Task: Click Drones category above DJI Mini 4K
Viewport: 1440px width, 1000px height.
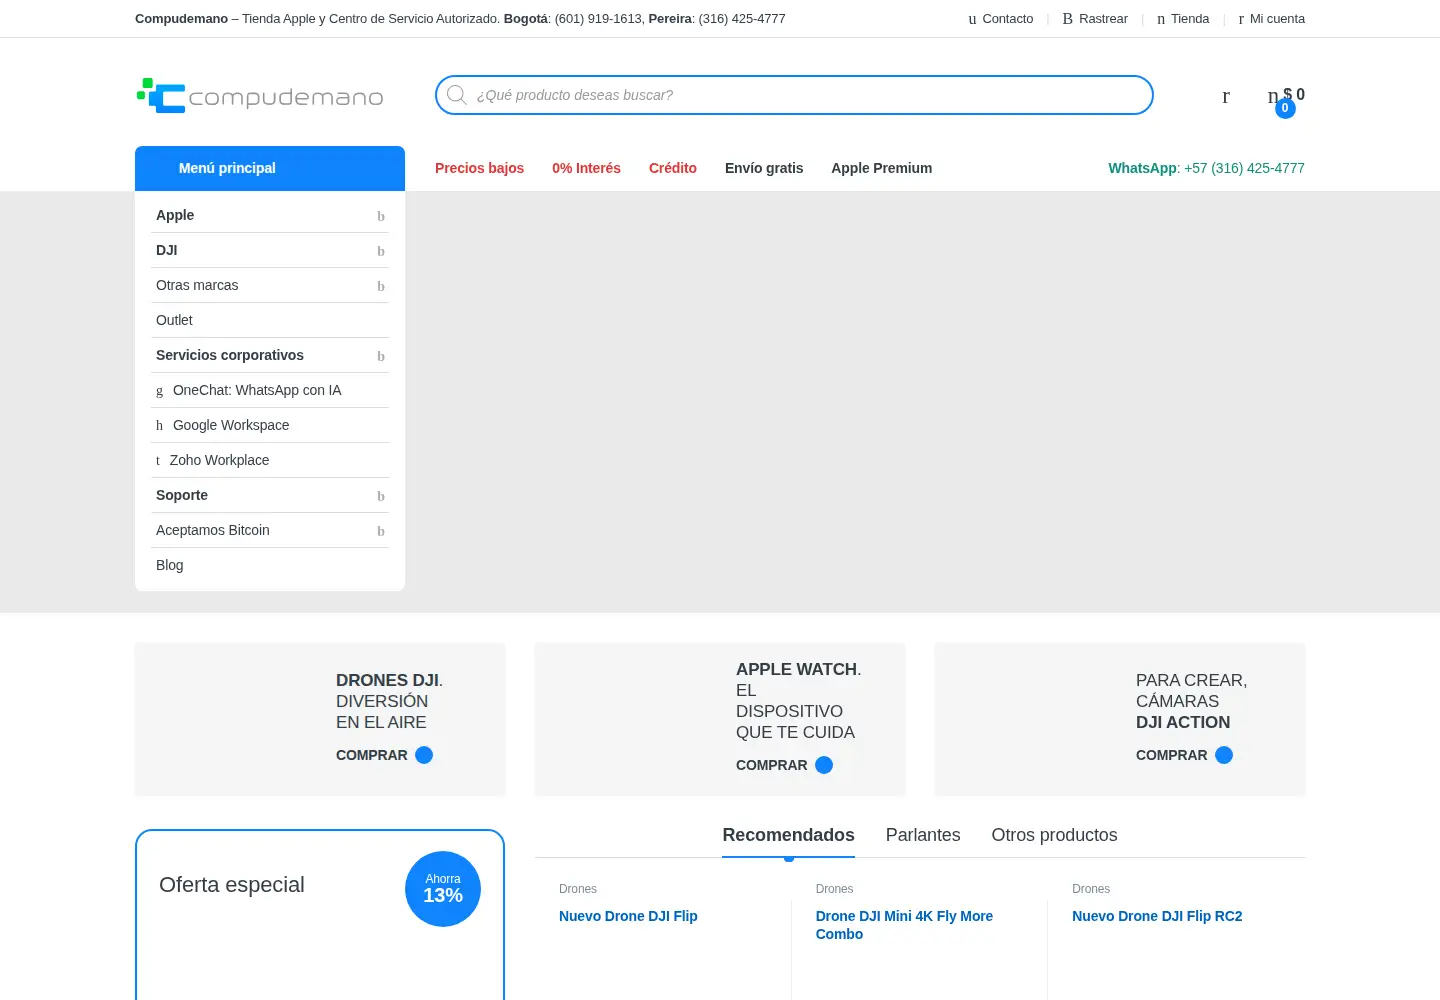Action: click(834, 889)
